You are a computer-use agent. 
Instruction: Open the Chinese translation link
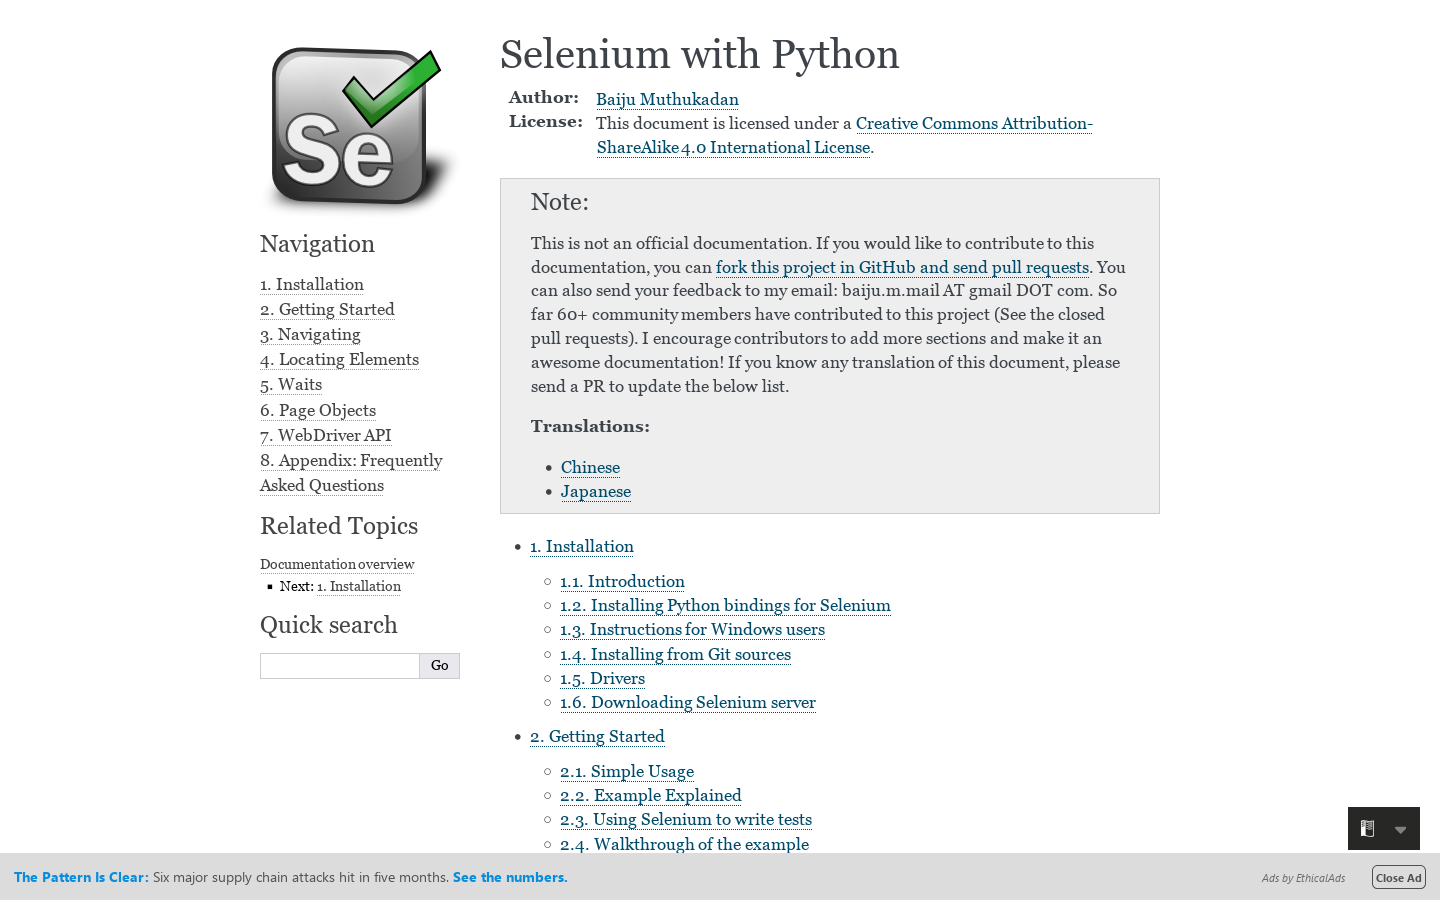(x=590, y=467)
